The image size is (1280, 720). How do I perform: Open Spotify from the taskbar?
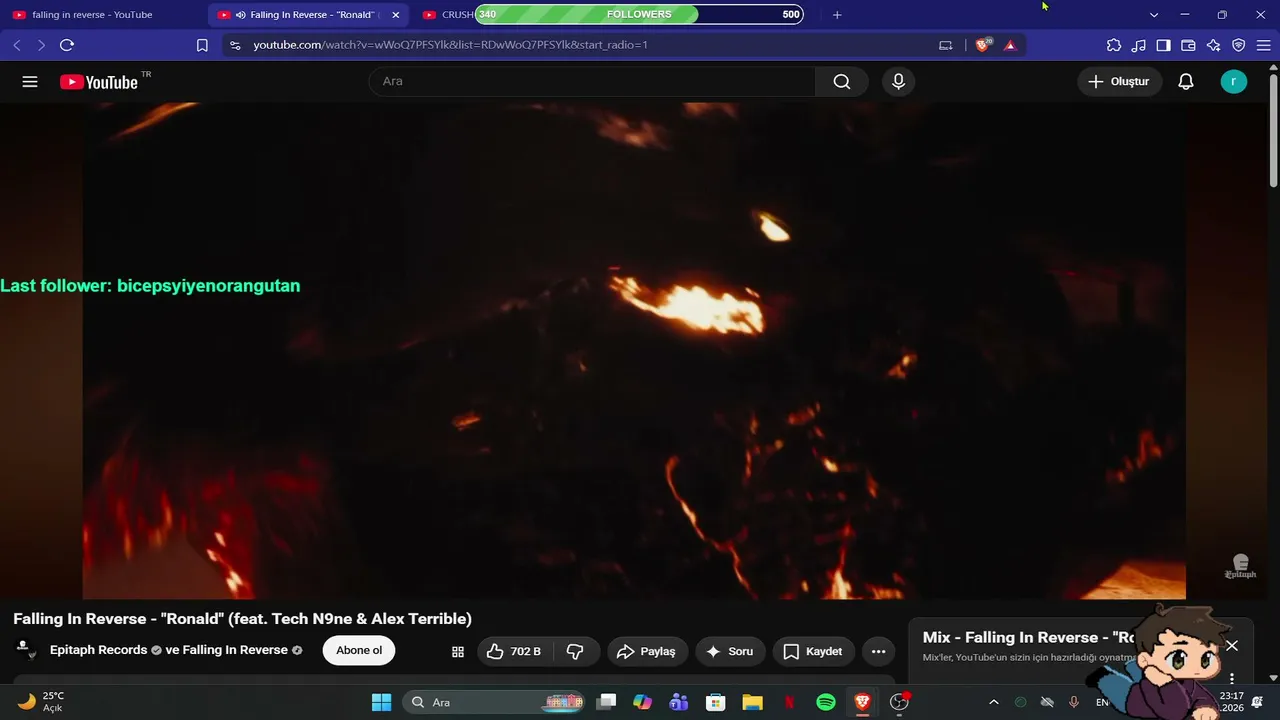click(x=826, y=702)
